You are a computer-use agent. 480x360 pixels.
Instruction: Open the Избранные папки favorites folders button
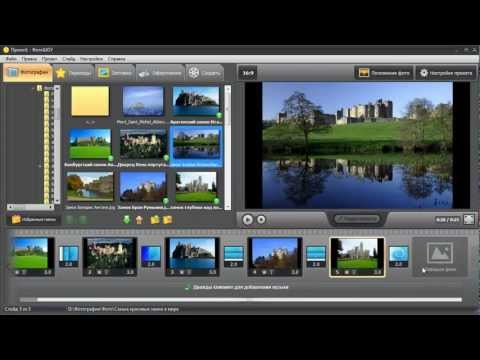[34, 220]
